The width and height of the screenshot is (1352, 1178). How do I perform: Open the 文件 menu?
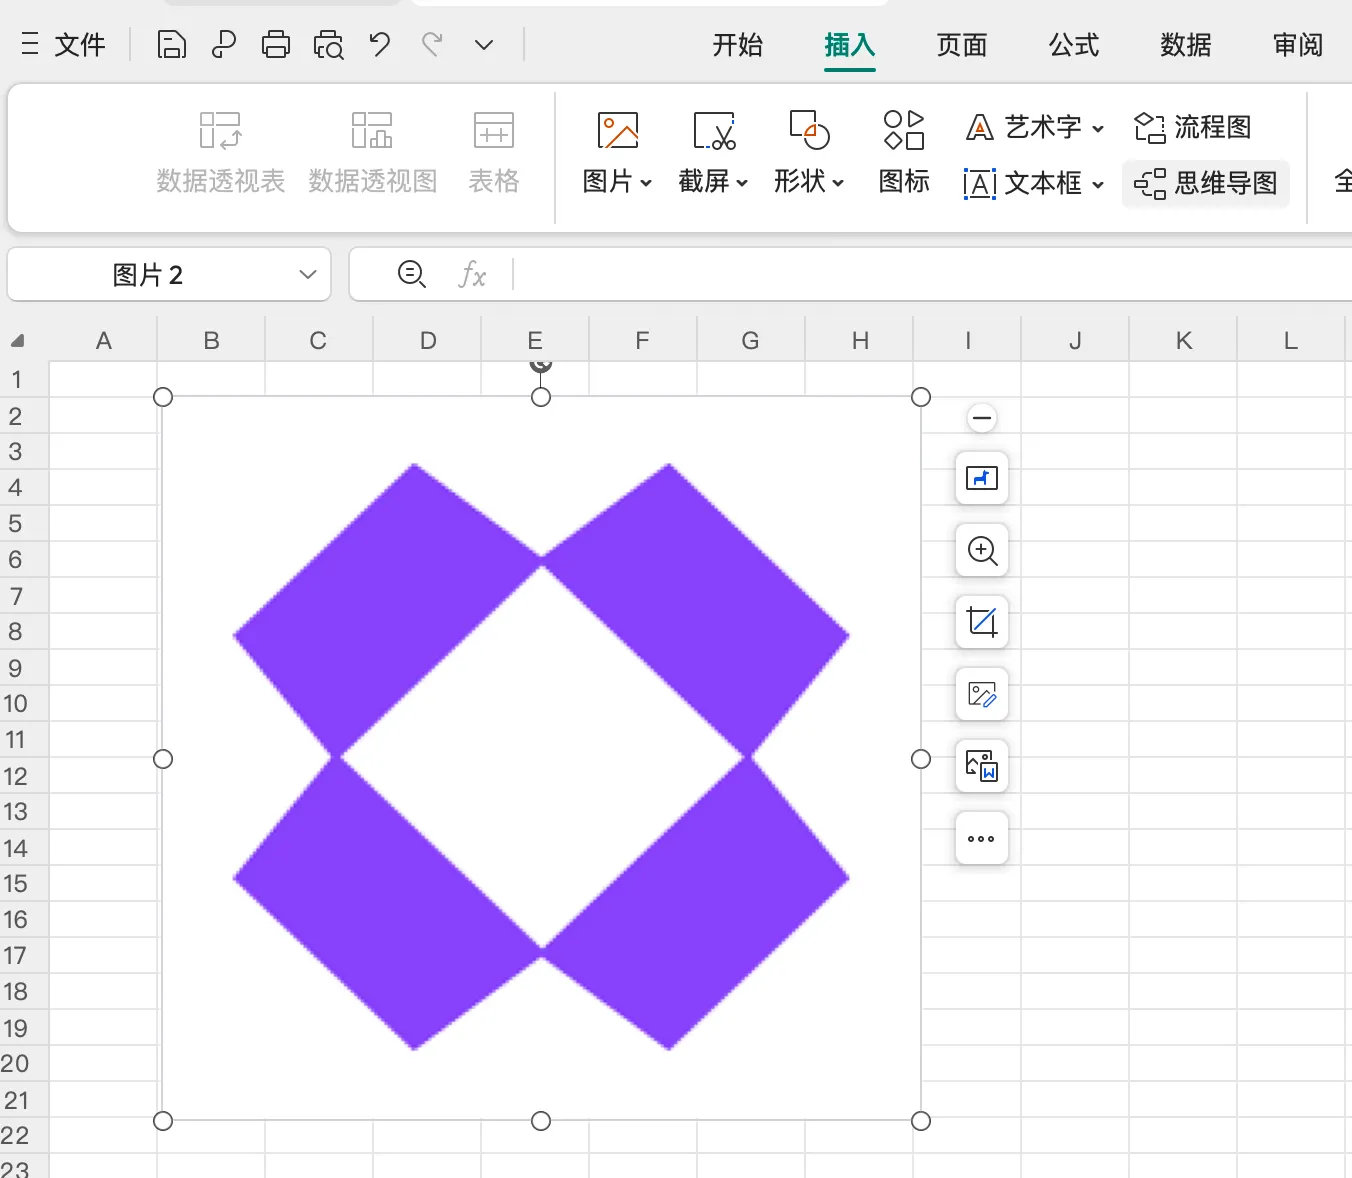click(x=64, y=45)
